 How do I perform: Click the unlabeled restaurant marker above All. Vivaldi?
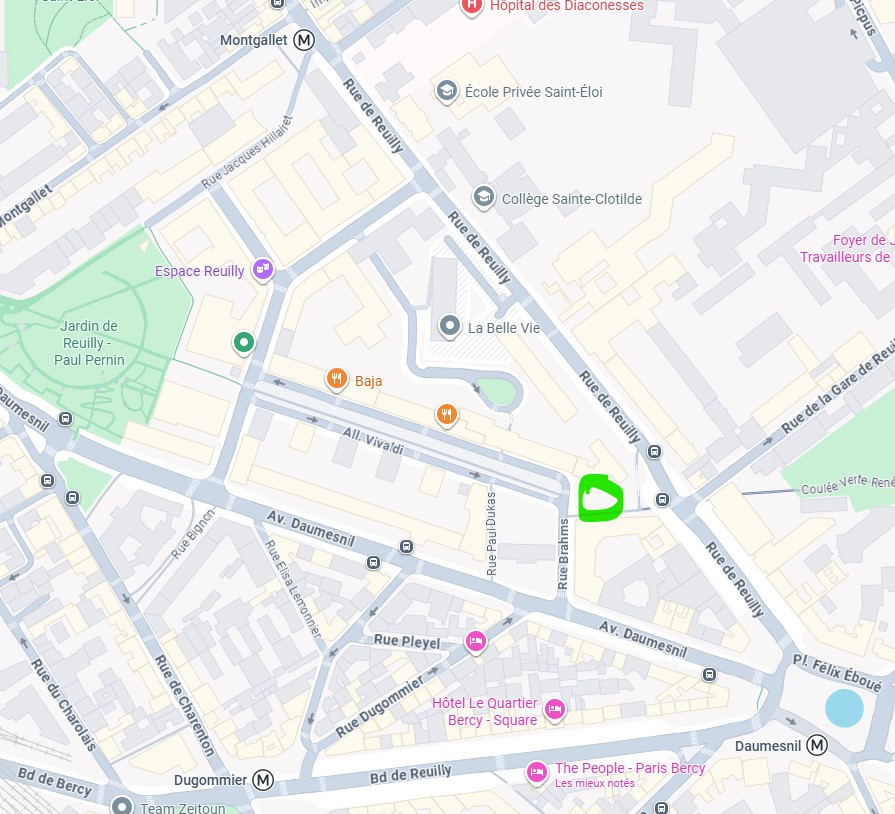tap(447, 415)
